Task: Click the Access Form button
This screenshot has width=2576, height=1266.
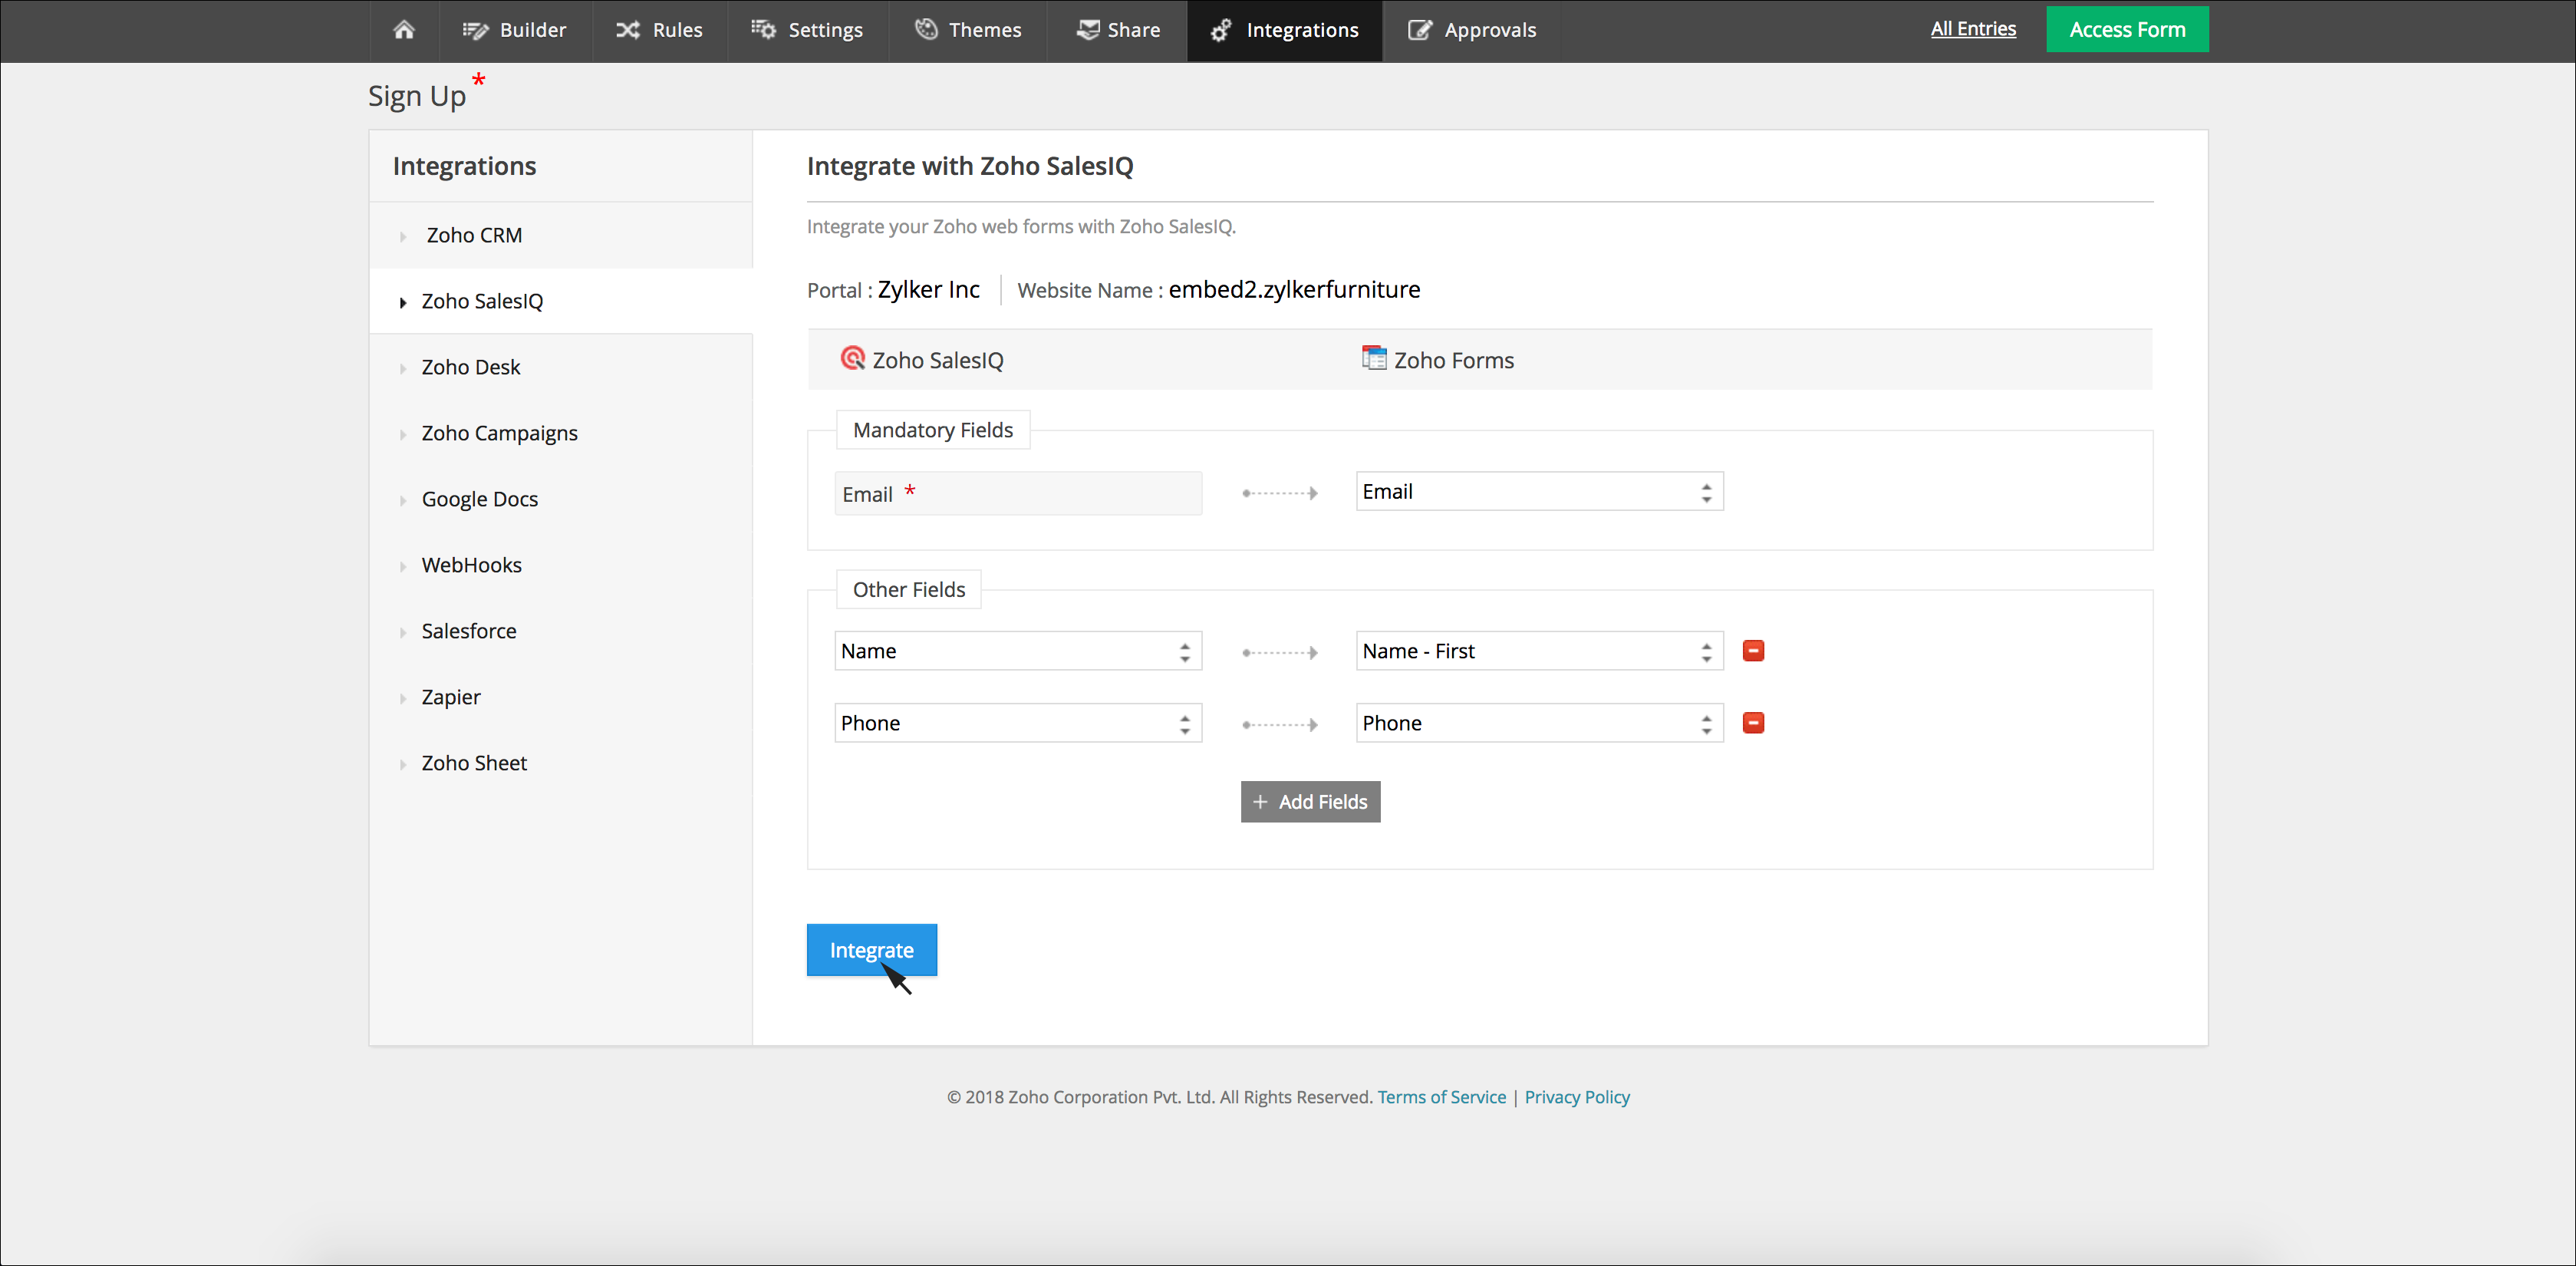Action: (x=2127, y=29)
